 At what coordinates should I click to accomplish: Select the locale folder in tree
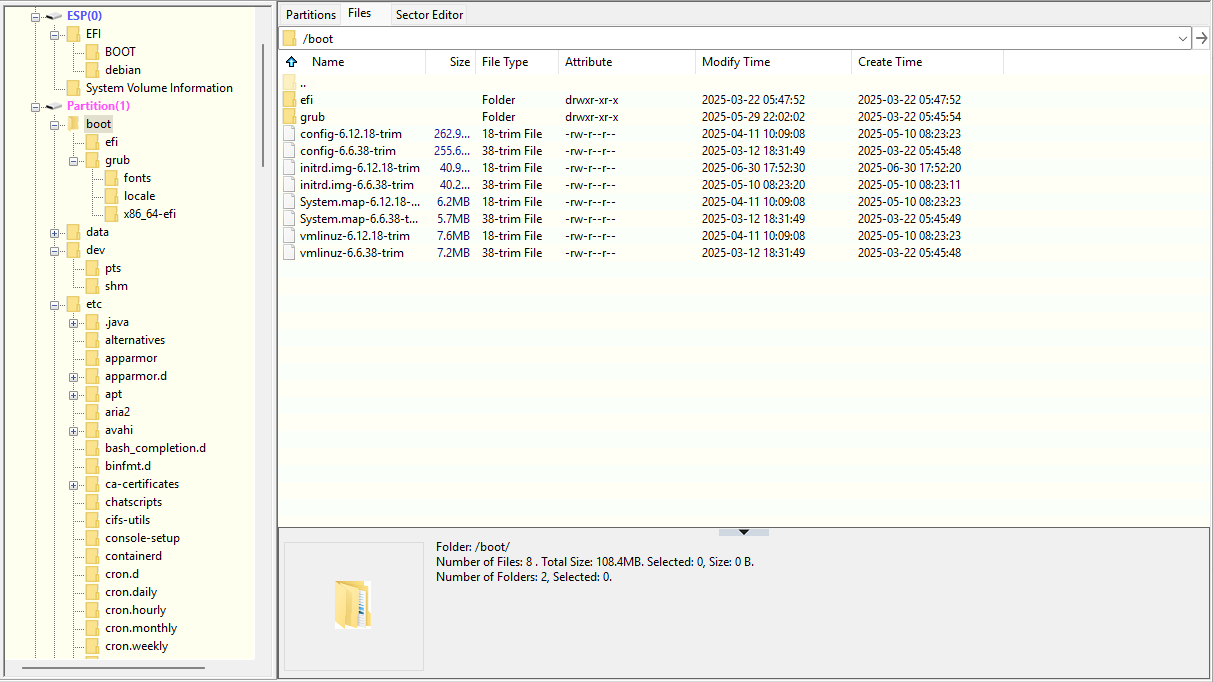click(x=139, y=196)
